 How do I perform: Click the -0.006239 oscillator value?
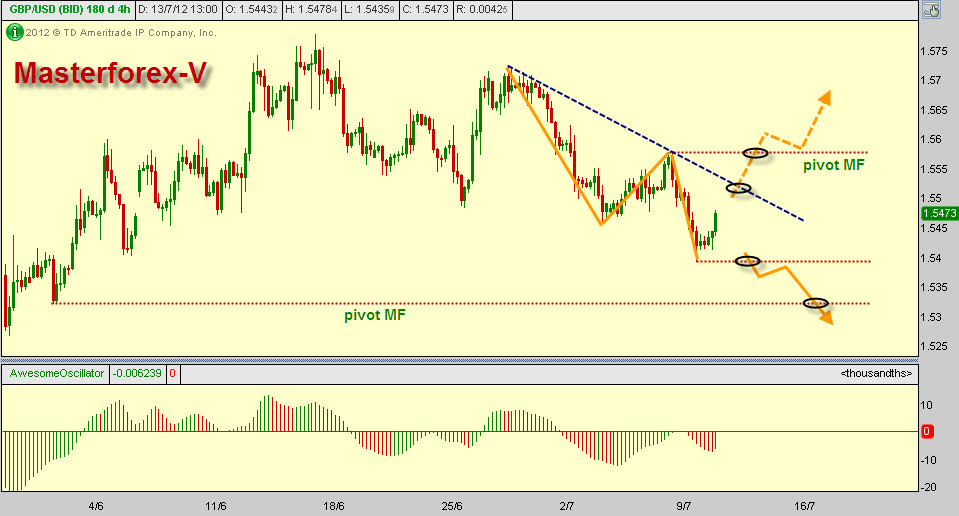click(138, 374)
